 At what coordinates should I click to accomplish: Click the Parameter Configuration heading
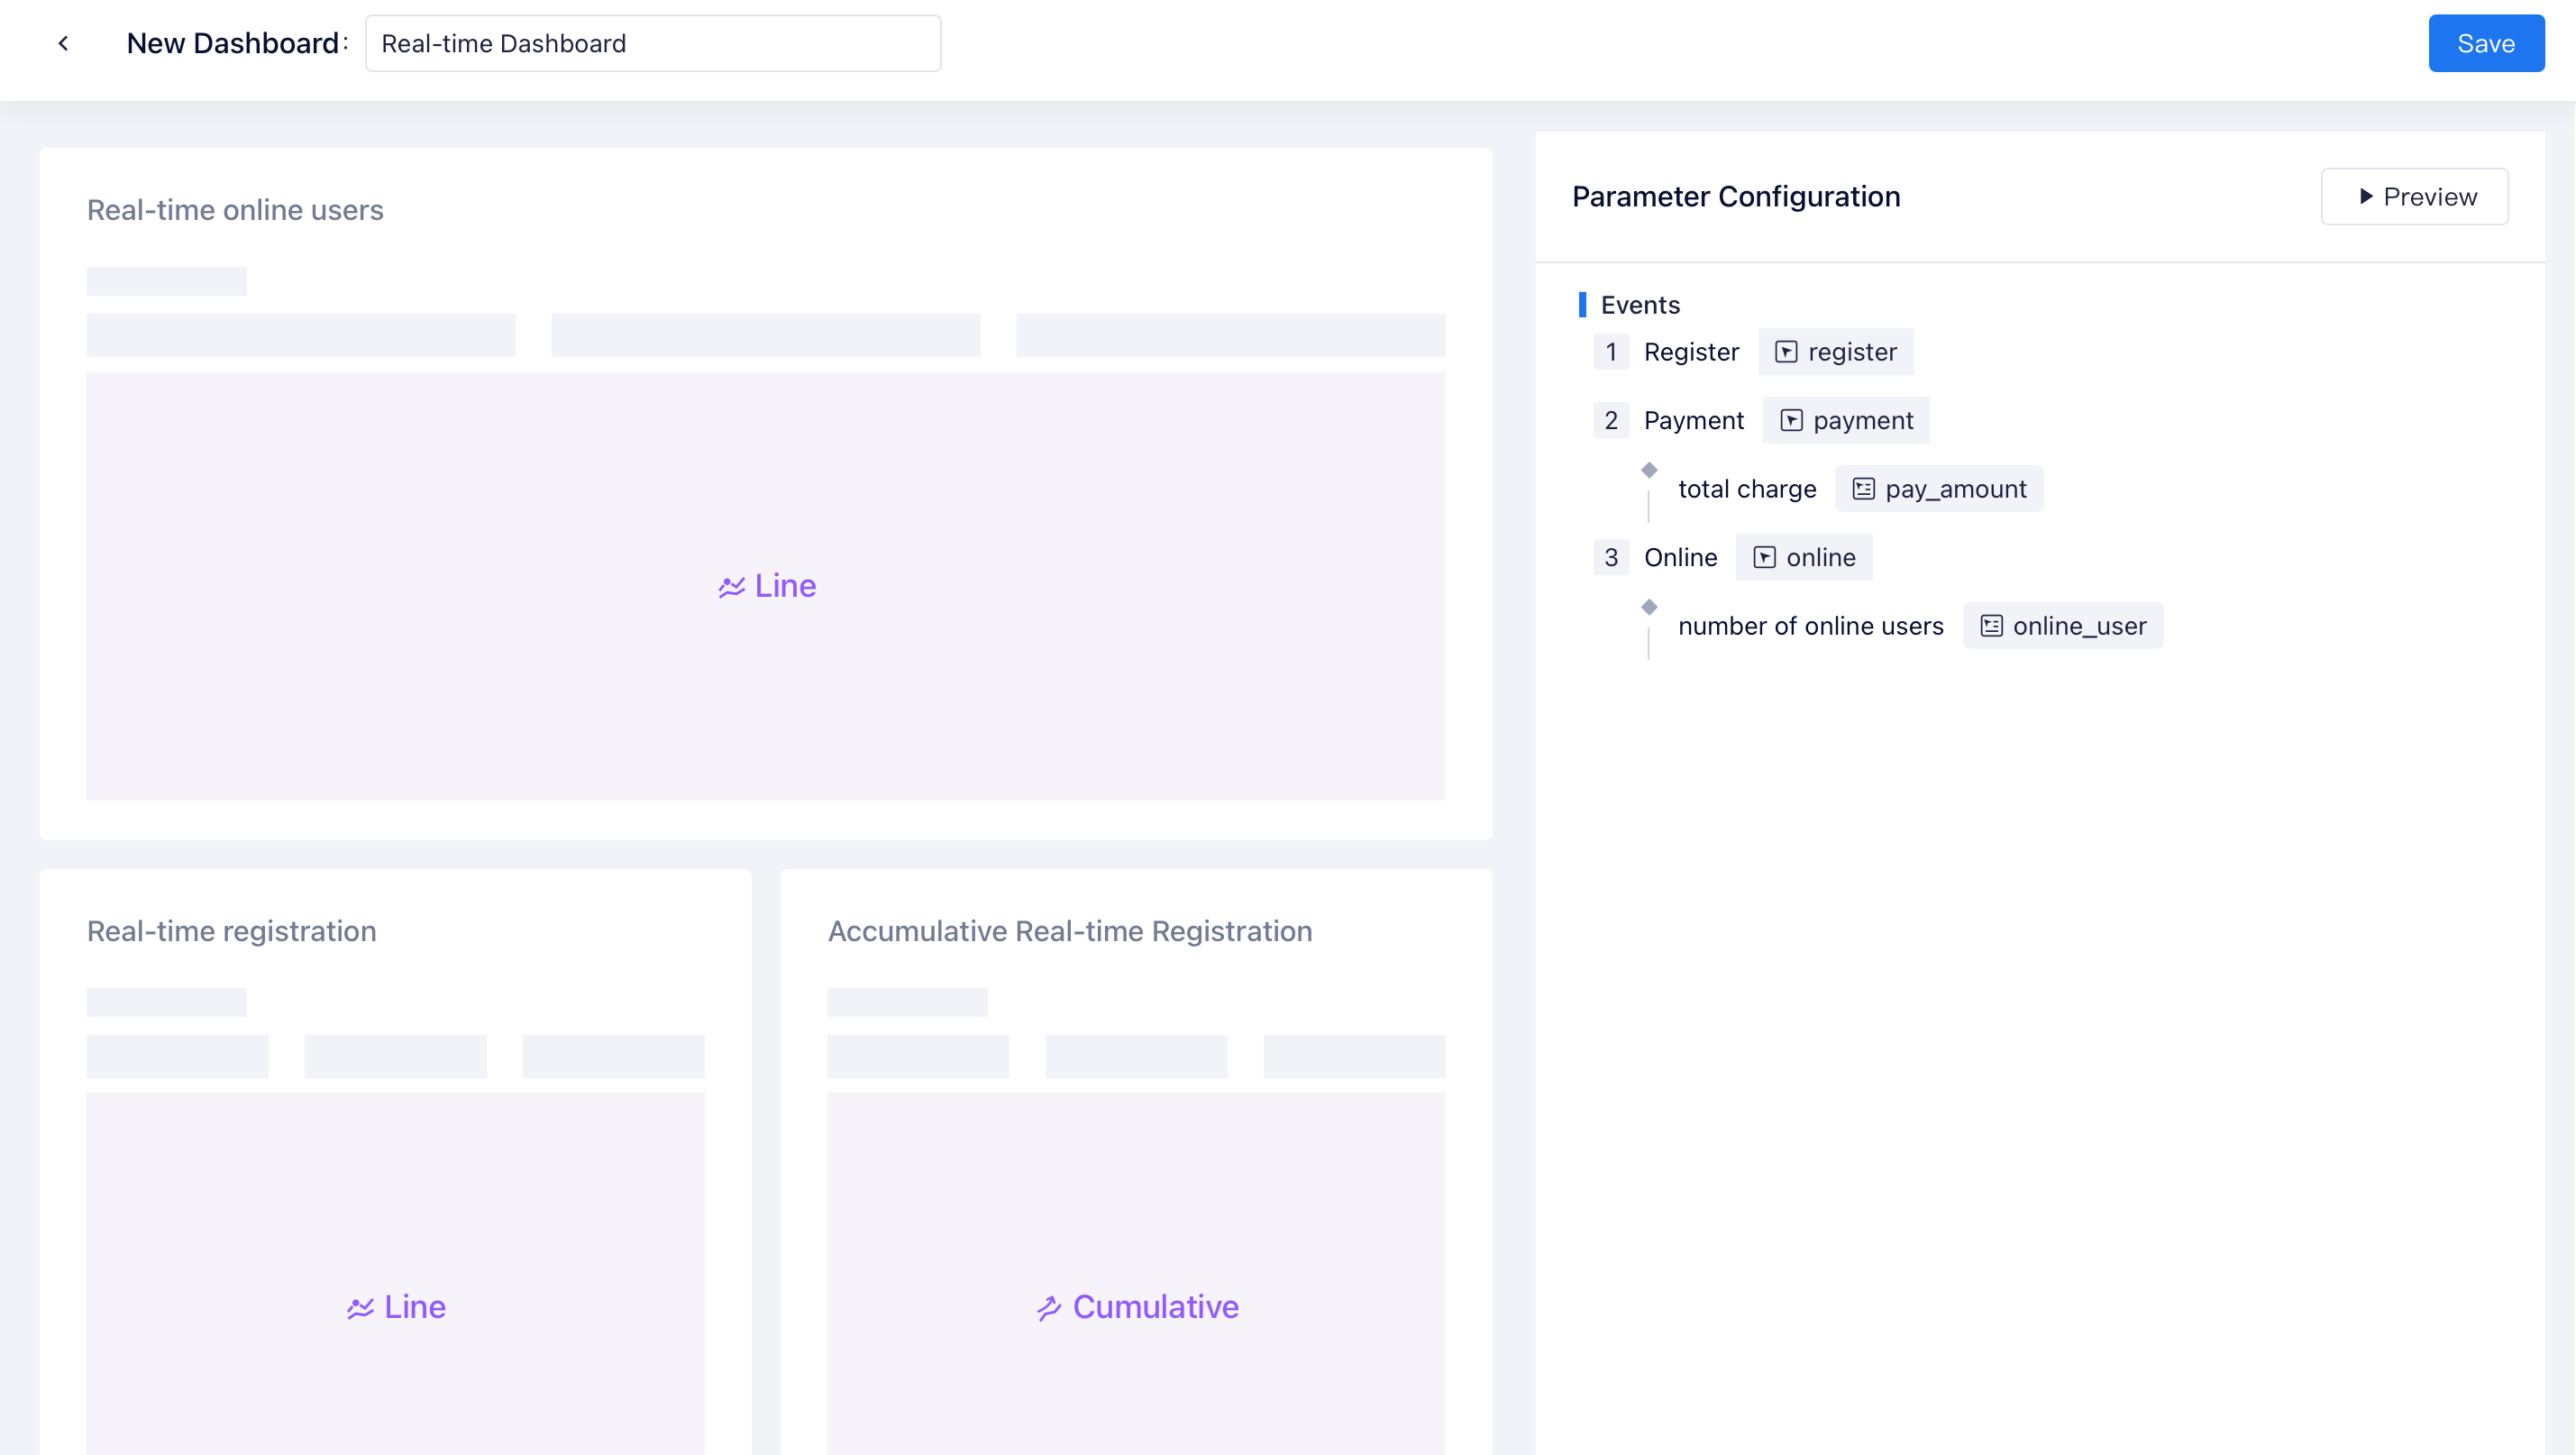1736,196
